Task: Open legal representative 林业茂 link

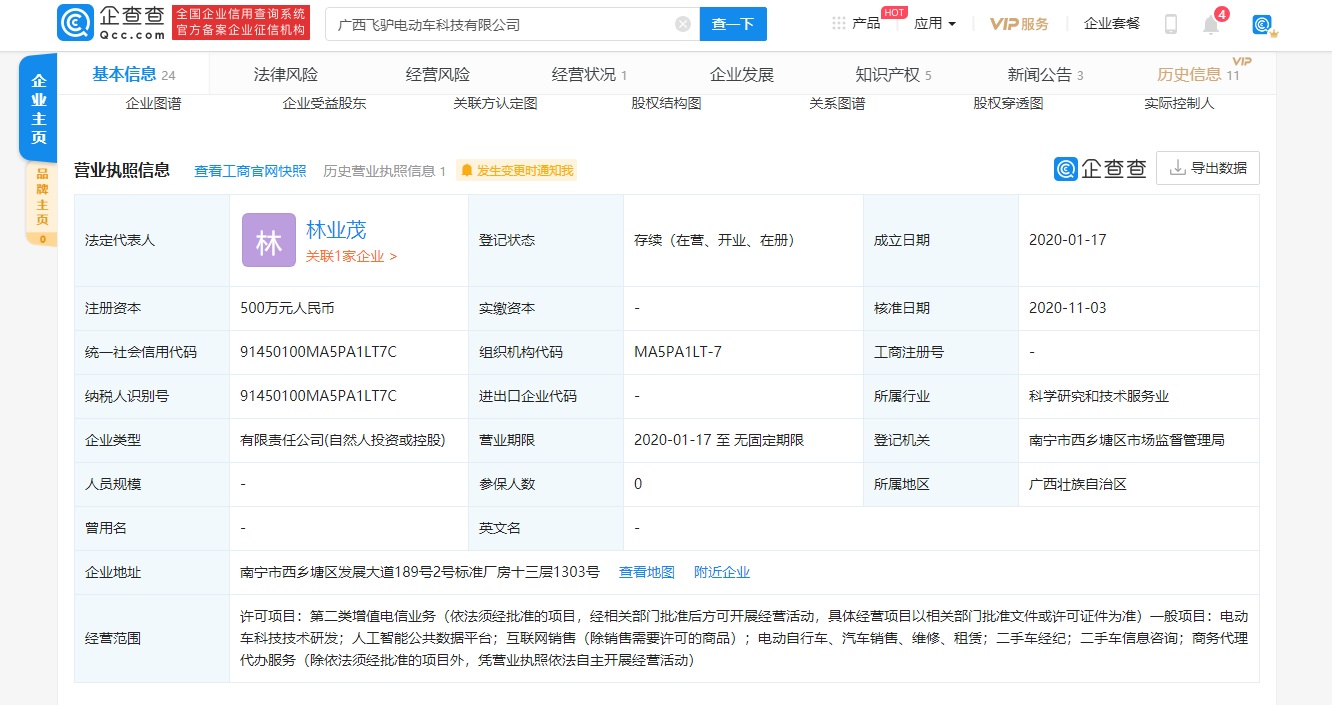Action: (x=336, y=229)
